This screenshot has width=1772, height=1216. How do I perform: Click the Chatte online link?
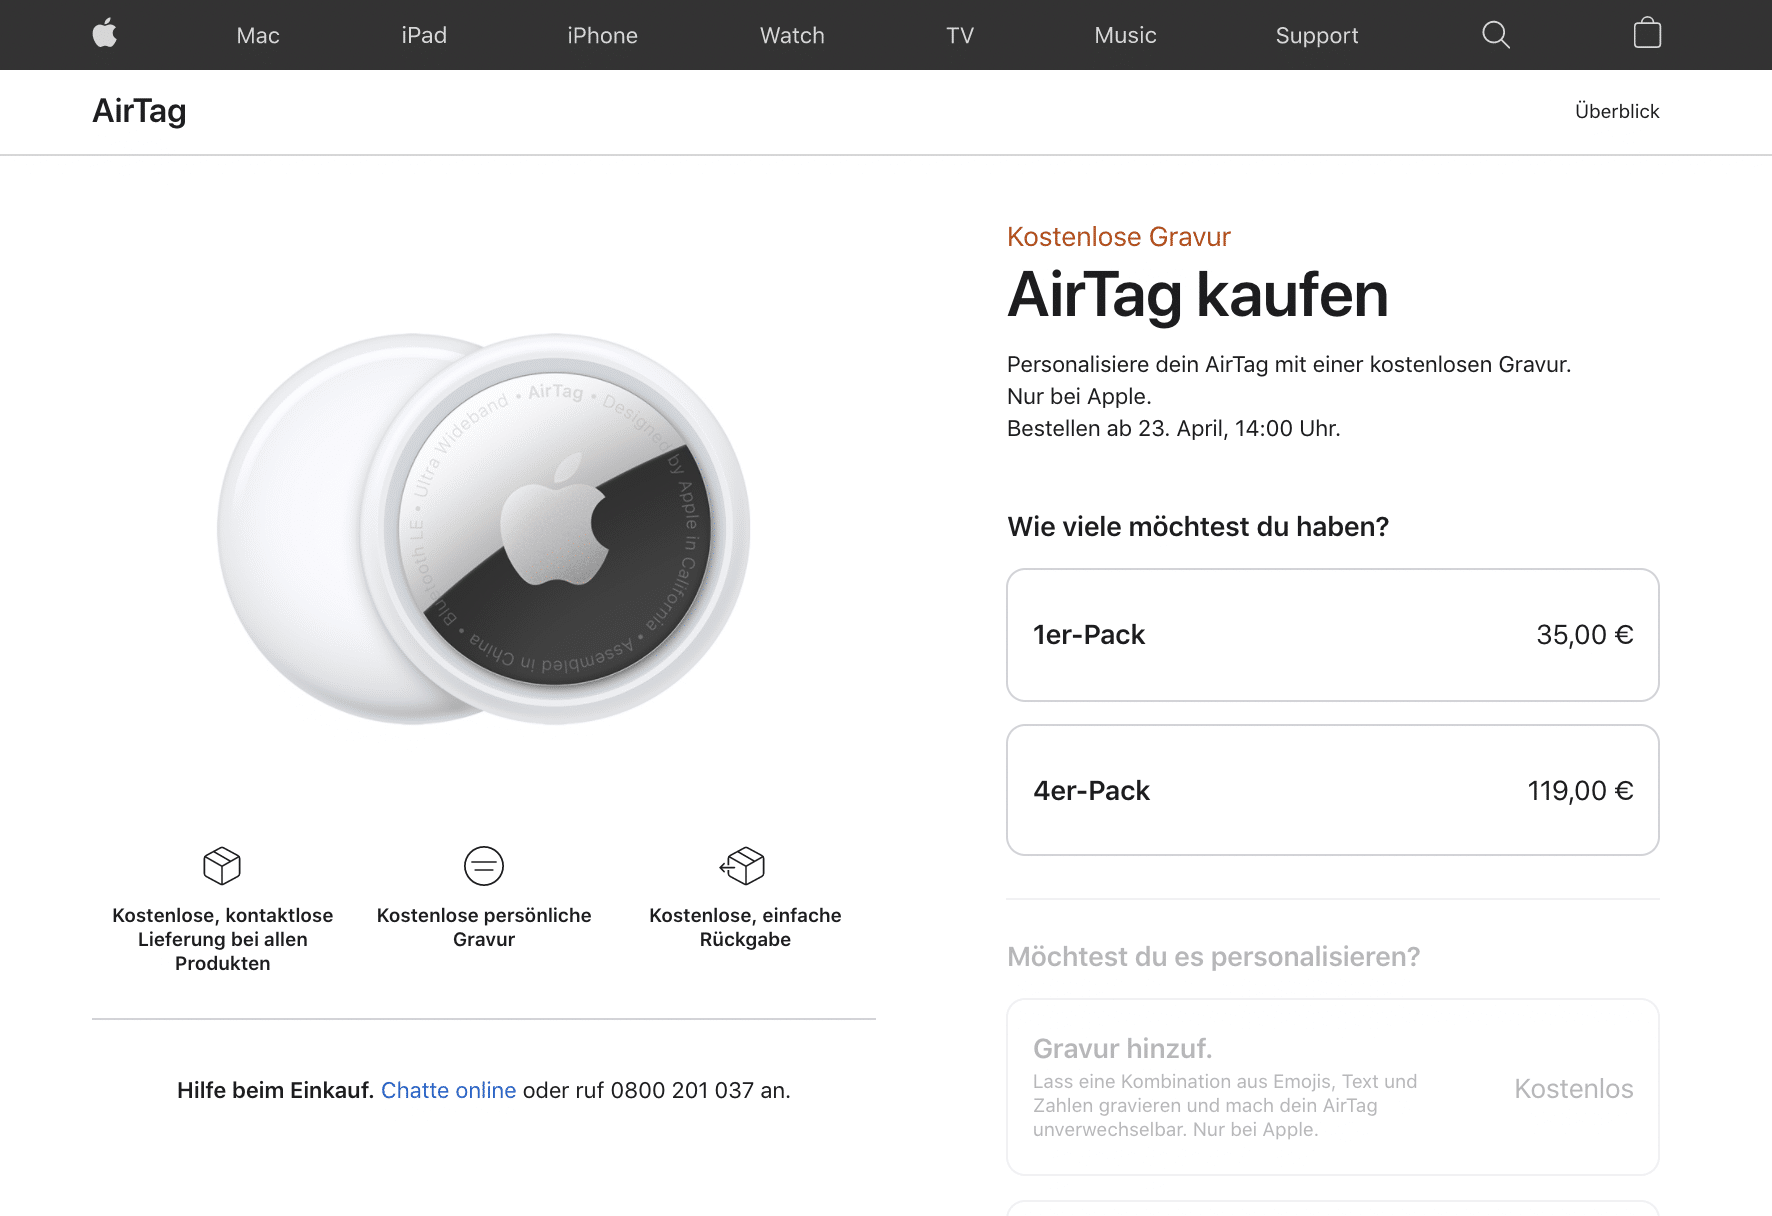pos(448,1090)
